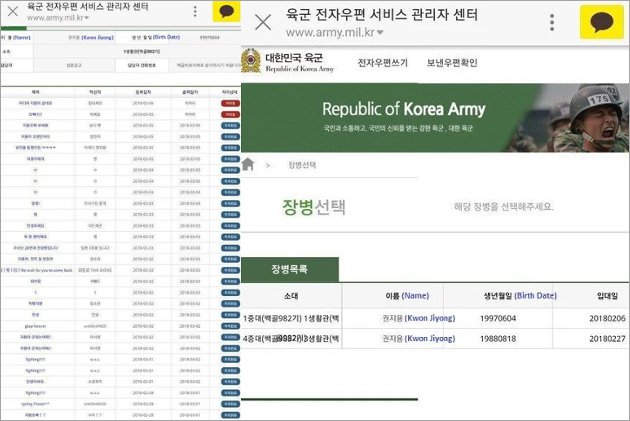Close the left in-app browser with X
Screen dimensions: 630x421
tap(13, 11)
